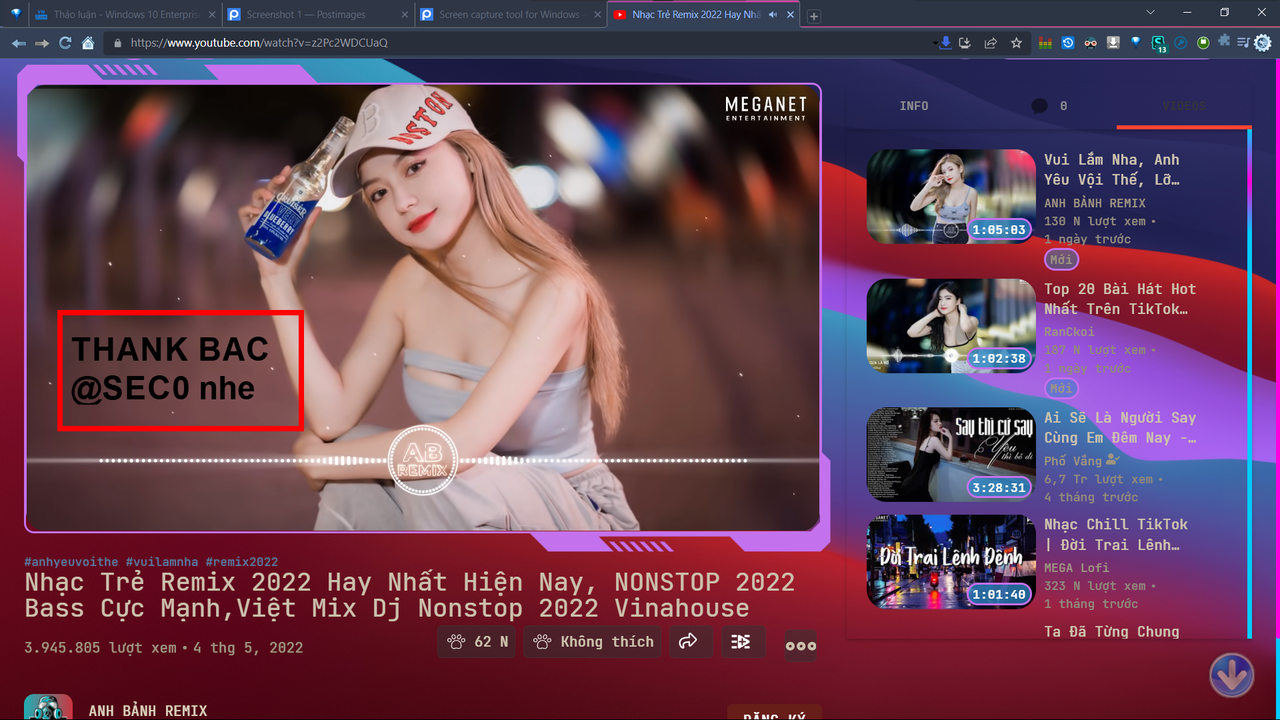Open the save-to-playlist icon below the video
The height and width of the screenshot is (720, 1280).
coord(742,642)
